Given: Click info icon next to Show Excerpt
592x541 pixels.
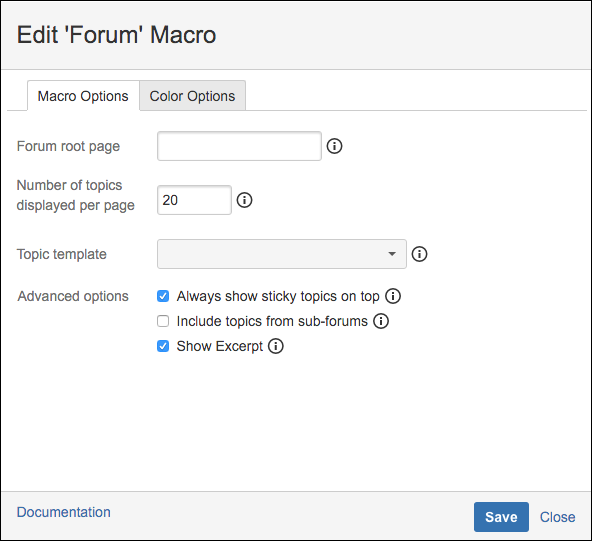Looking at the screenshot, I should pyautogui.click(x=276, y=346).
